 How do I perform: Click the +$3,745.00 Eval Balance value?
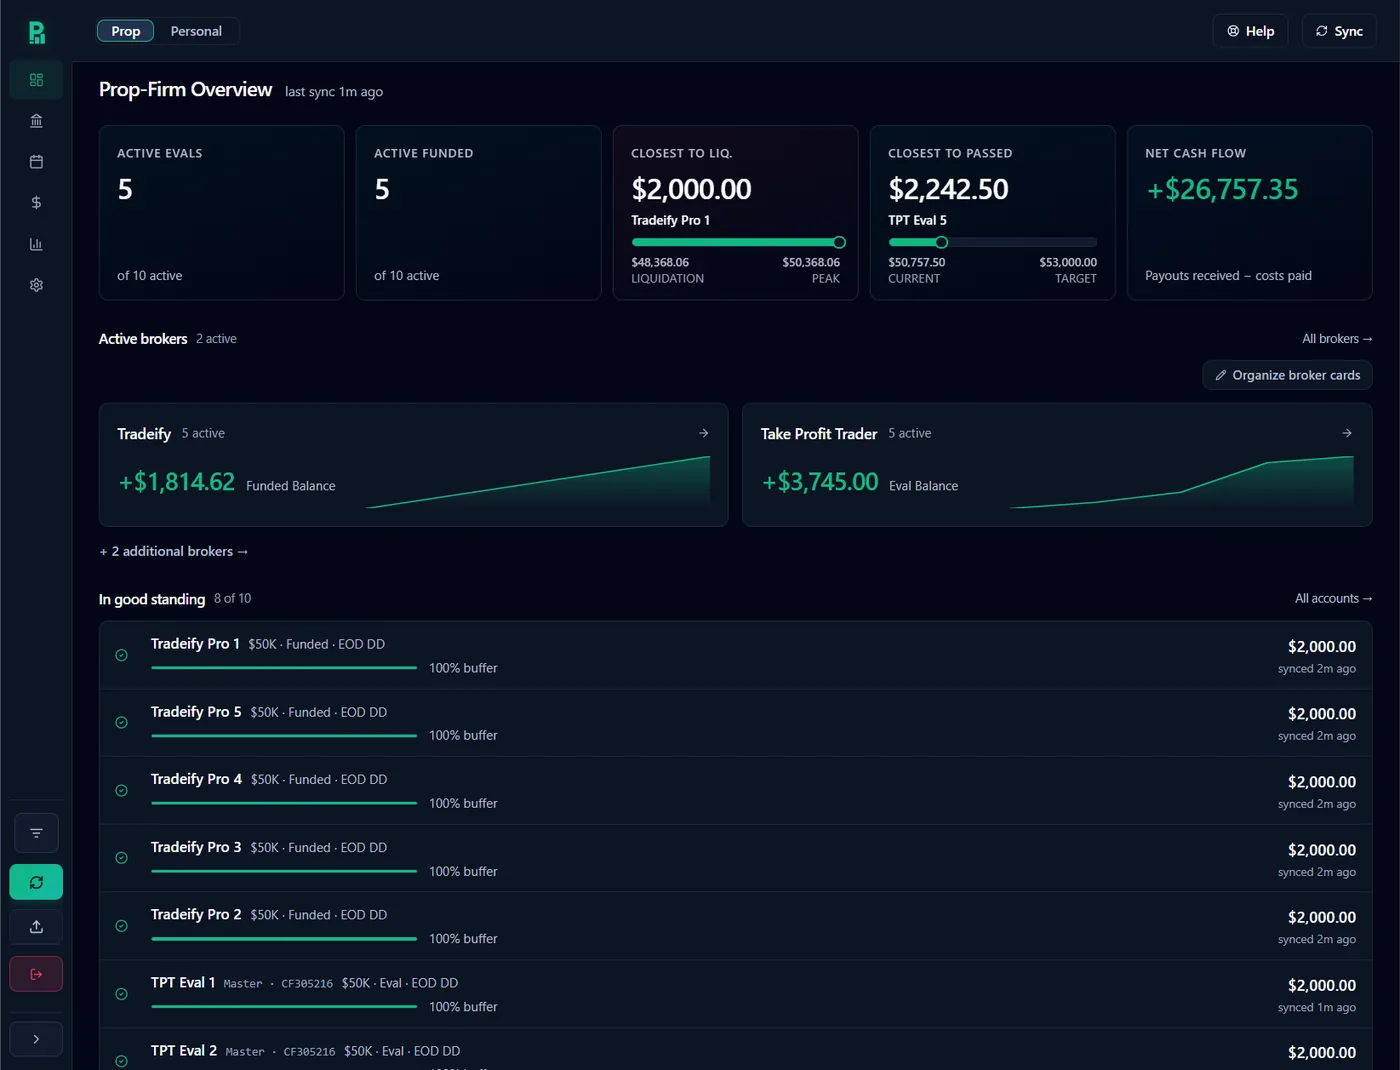[820, 482]
